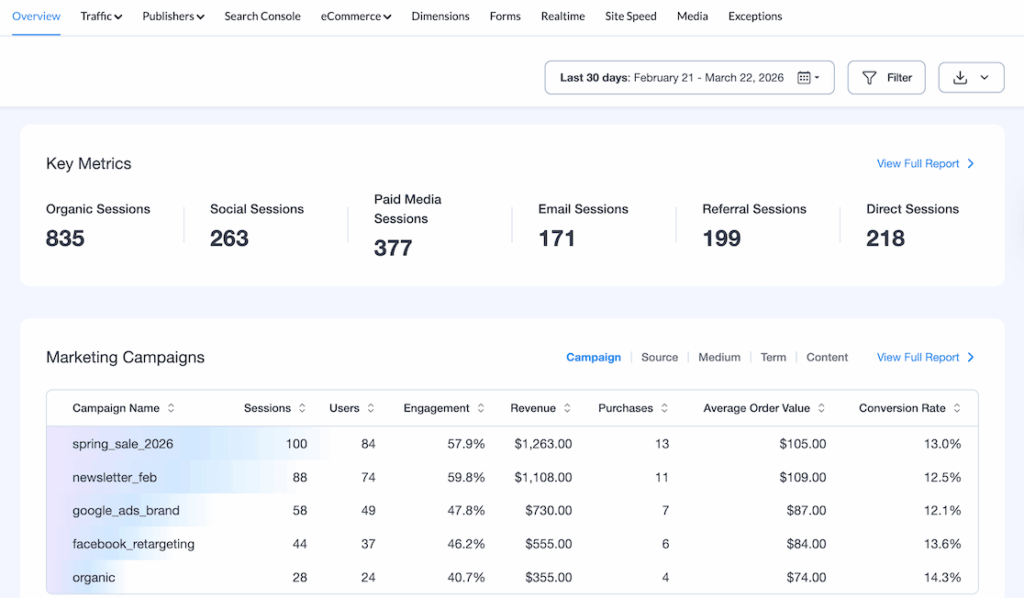Sort the Engagement column
The width and height of the screenshot is (1024, 598).
pyautogui.click(x=480, y=408)
